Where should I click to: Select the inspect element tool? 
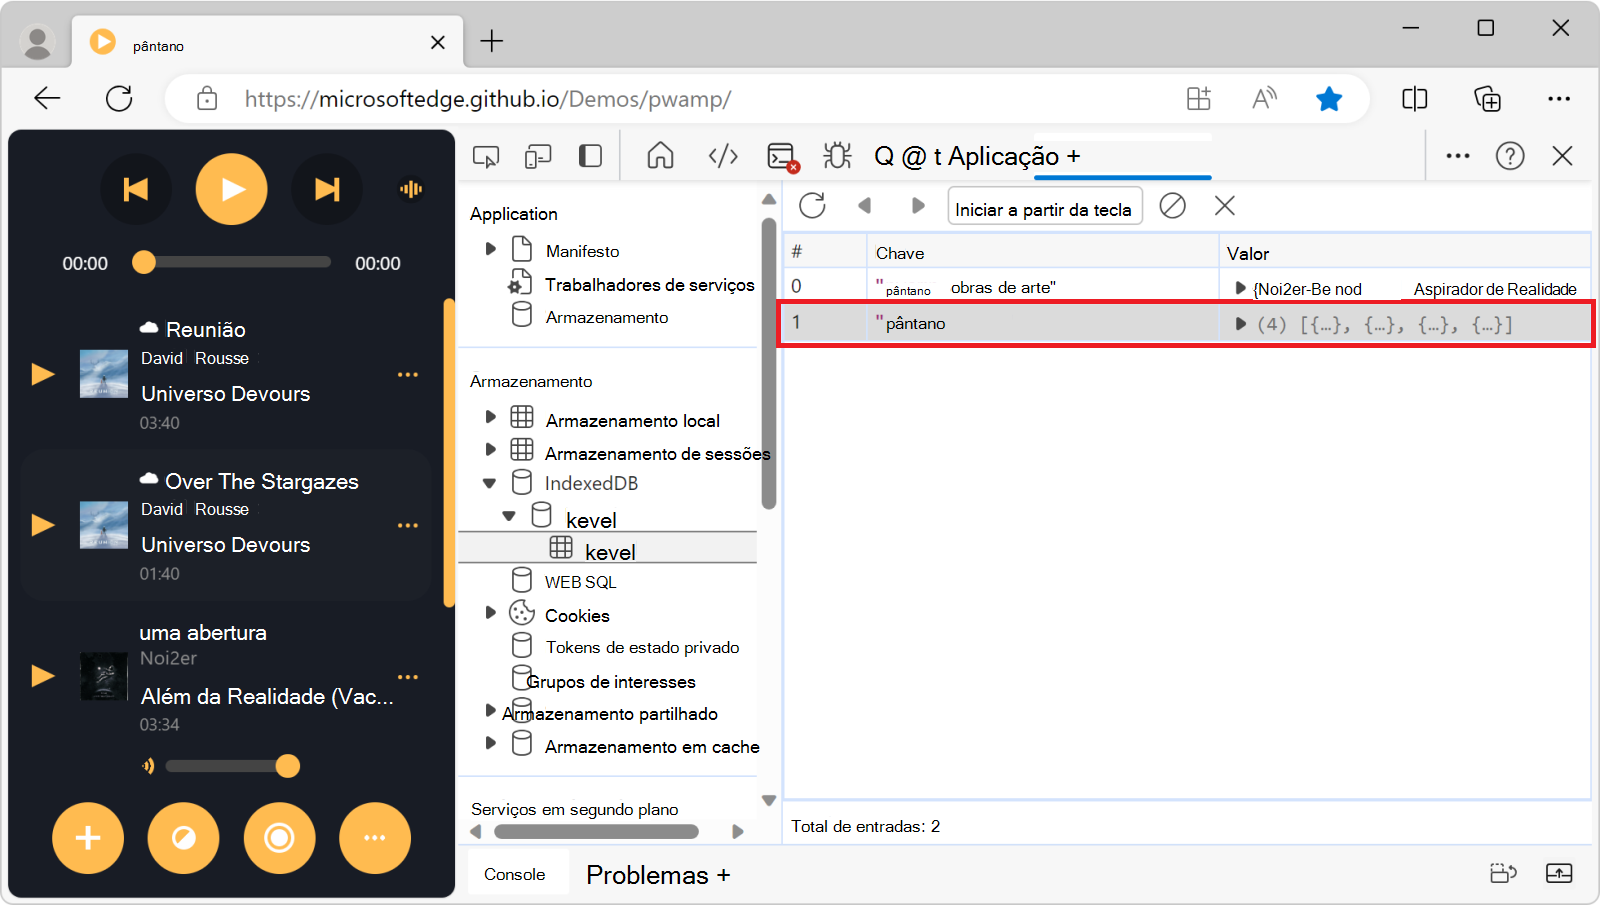pyautogui.click(x=486, y=156)
